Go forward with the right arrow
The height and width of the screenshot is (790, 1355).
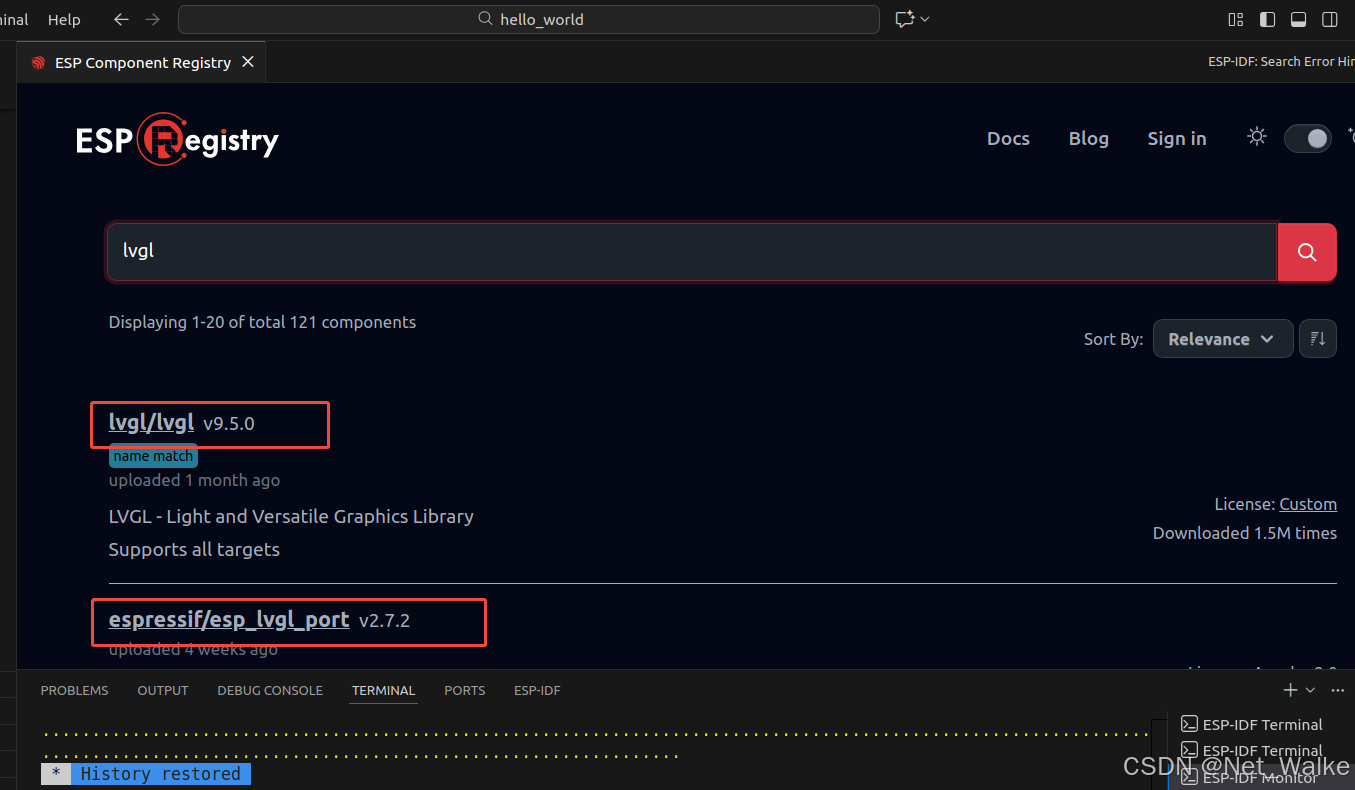152,19
